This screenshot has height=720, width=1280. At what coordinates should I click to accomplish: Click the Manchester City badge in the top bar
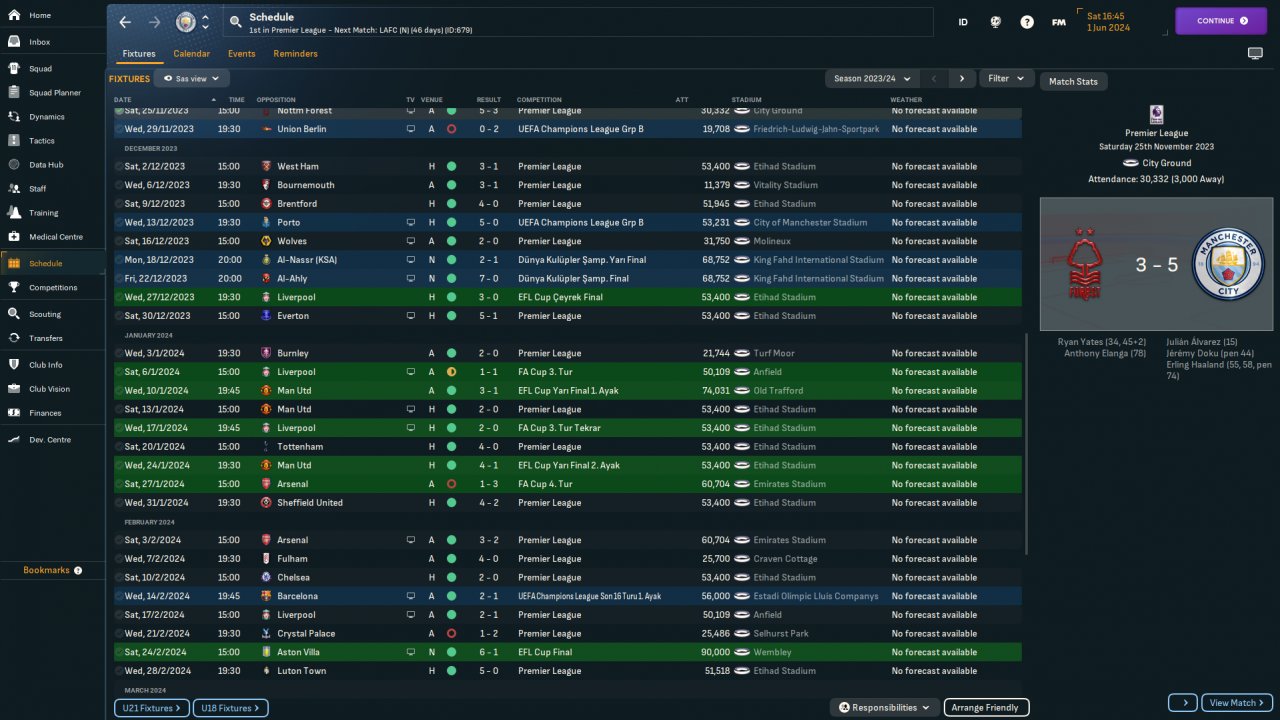pos(186,22)
